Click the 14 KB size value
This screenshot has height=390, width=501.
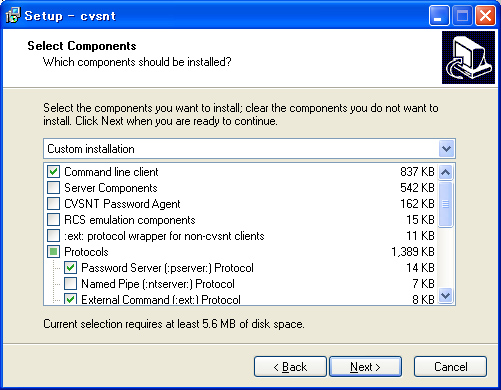pos(420,268)
